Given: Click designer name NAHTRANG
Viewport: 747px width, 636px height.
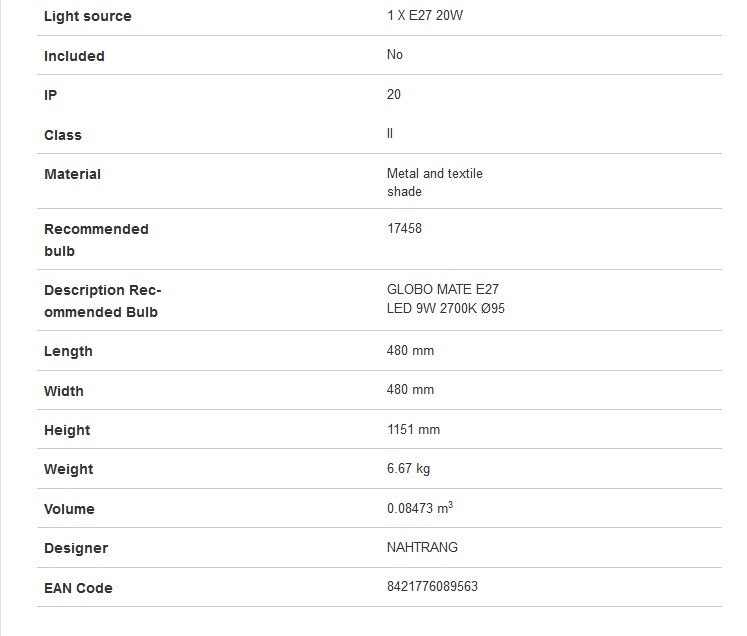Looking at the screenshot, I should click(422, 547).
